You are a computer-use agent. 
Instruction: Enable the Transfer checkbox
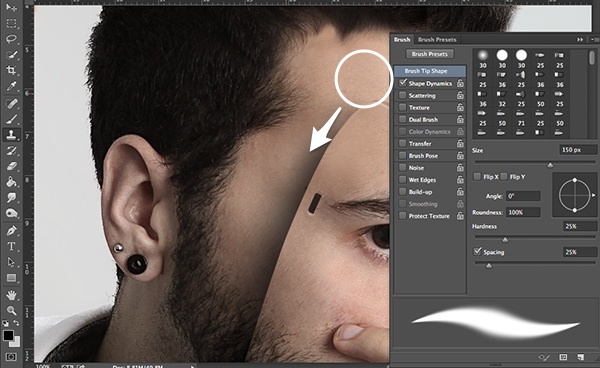pyautogui.click(x=403, y=143)
